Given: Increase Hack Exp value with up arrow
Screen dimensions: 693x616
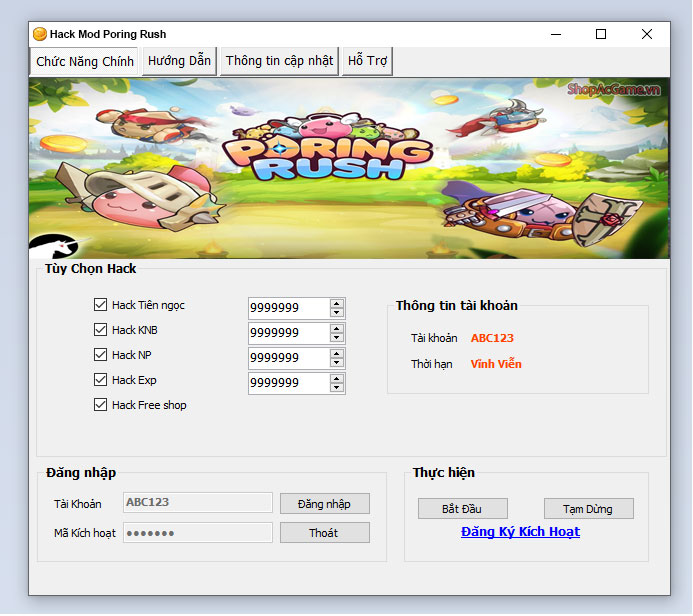Looking at the screenshot, I should [337, 379].
